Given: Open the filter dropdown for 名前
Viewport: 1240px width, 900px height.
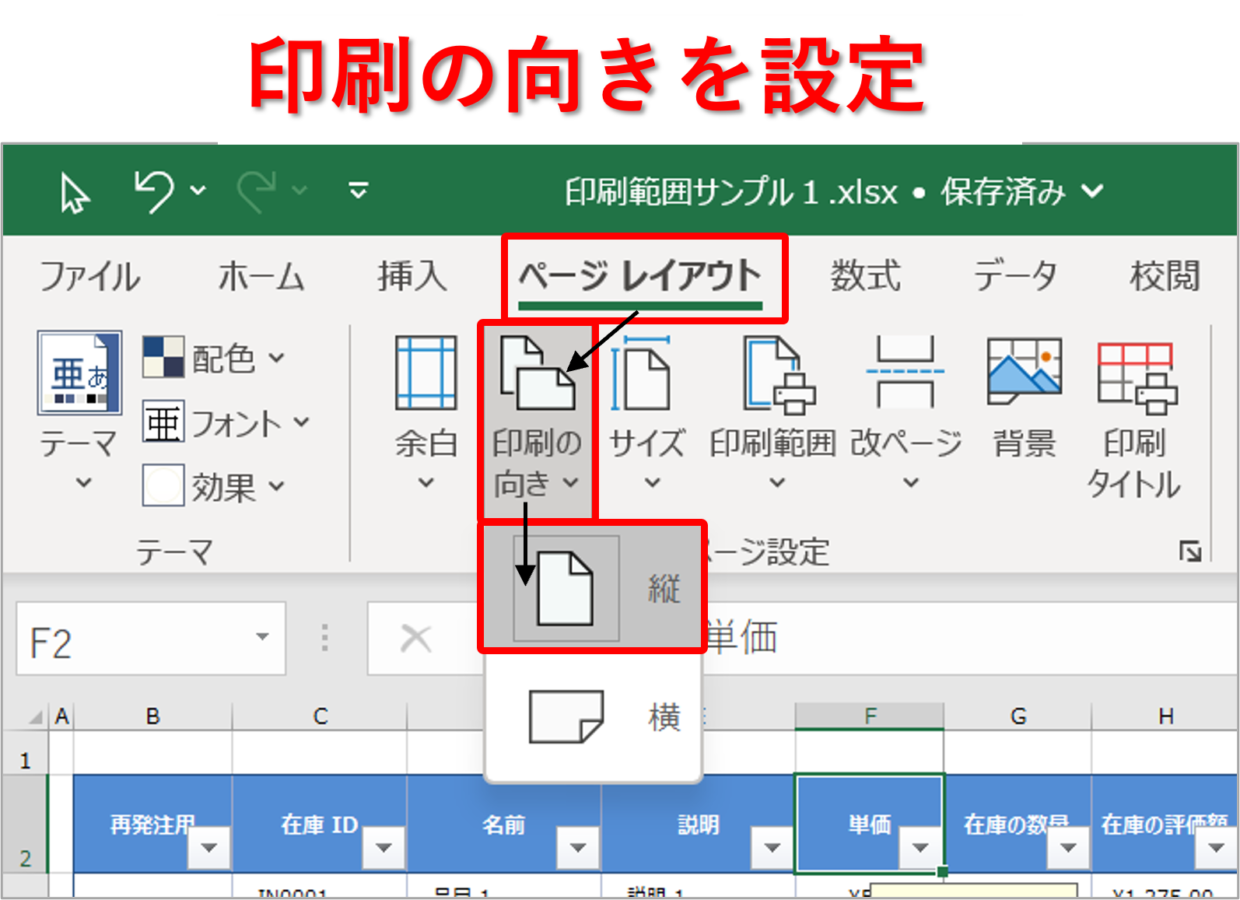Looking at the screenshot, I should click(578, 848).
